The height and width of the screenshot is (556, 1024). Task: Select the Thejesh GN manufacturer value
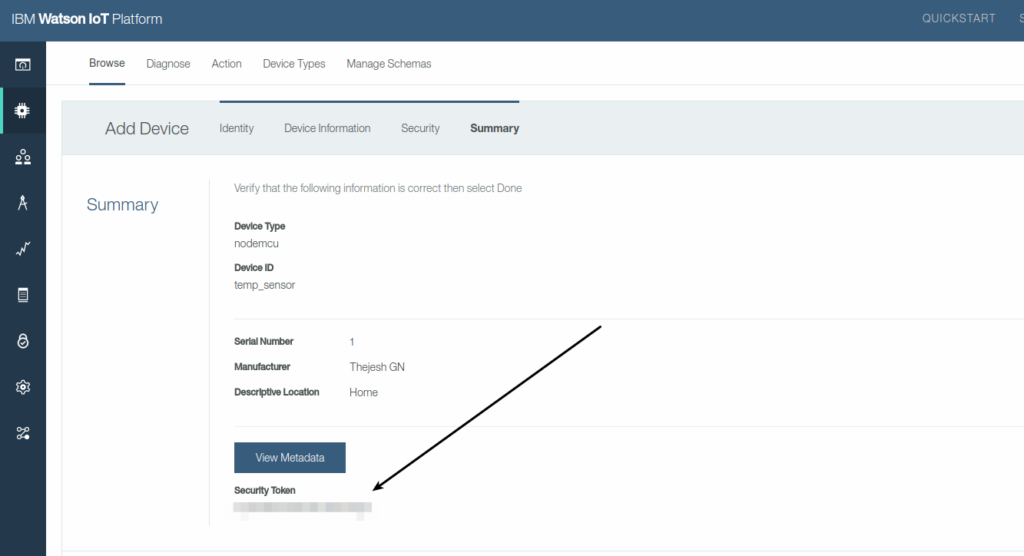click(x=377, y=367)
